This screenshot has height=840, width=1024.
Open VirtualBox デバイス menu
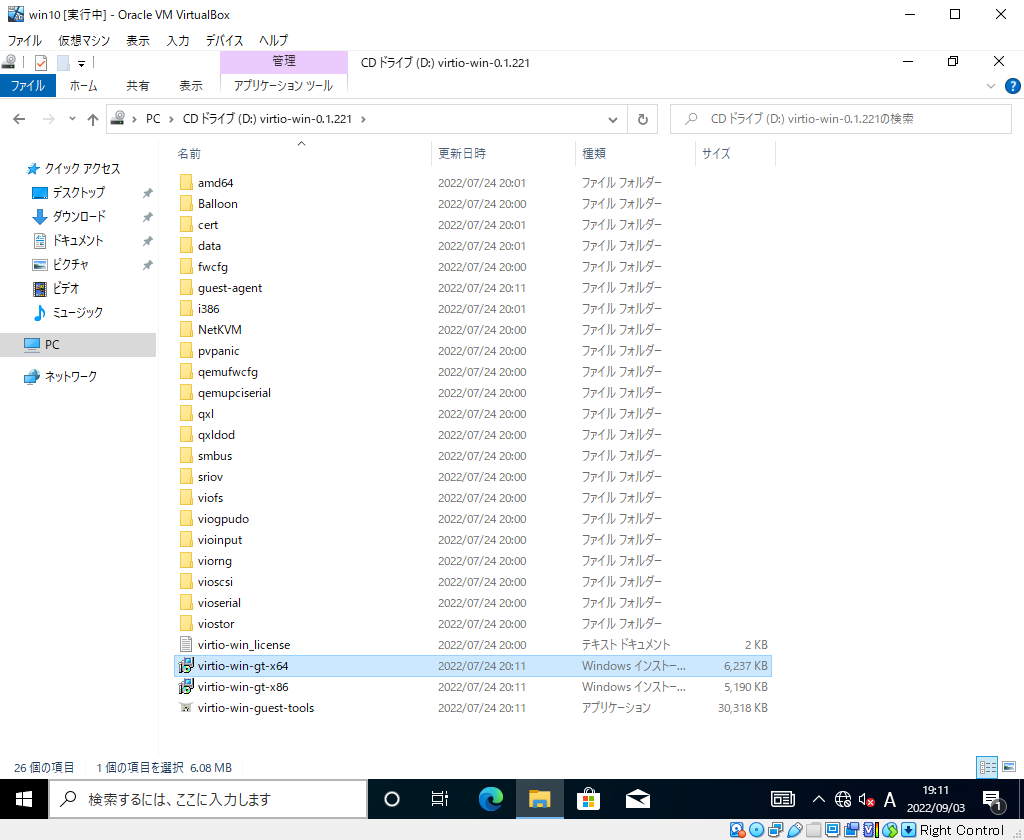[224, 40]
